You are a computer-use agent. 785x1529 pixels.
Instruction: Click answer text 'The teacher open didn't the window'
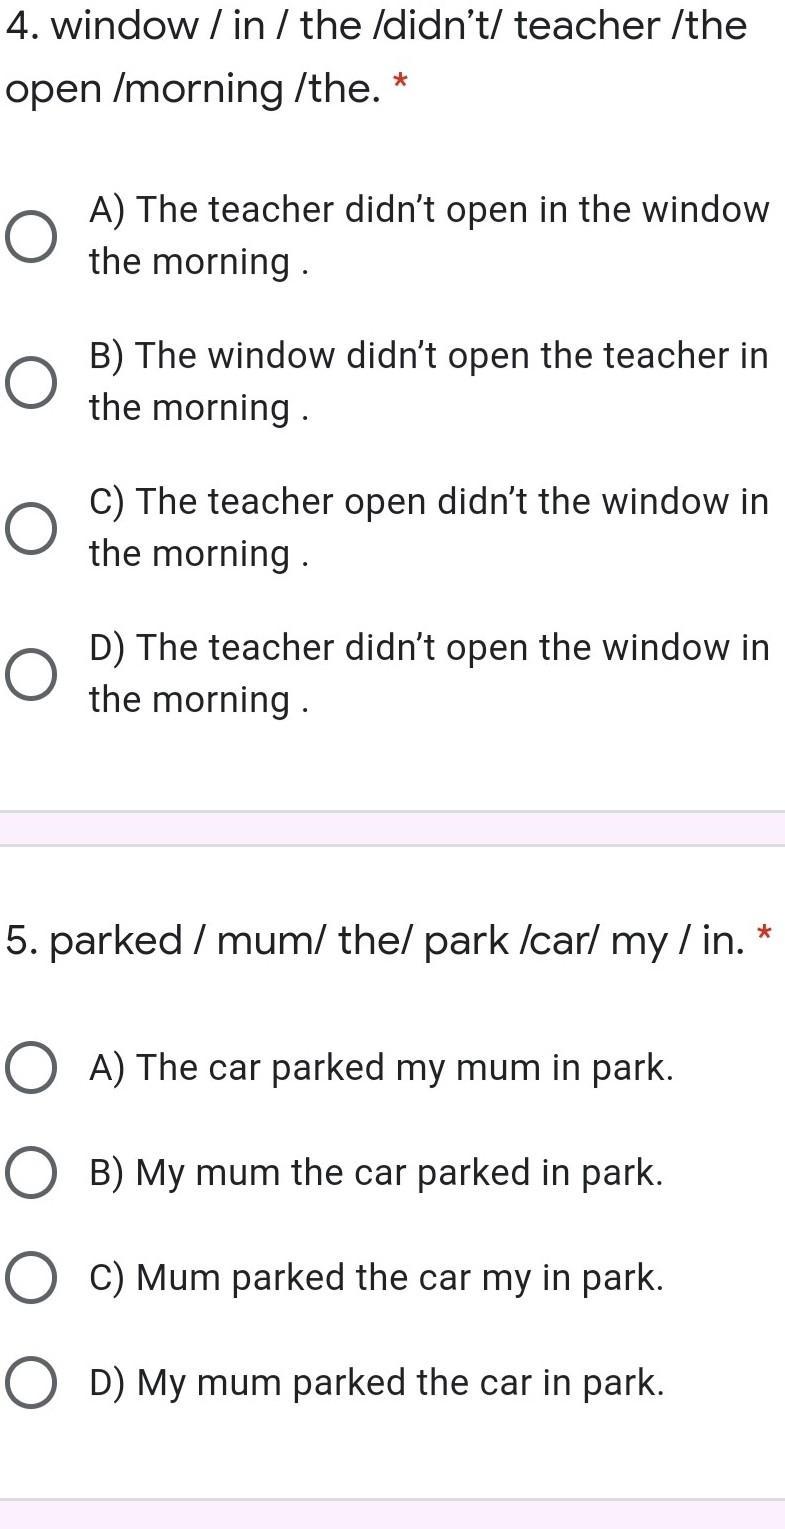(x=428, y=527)
